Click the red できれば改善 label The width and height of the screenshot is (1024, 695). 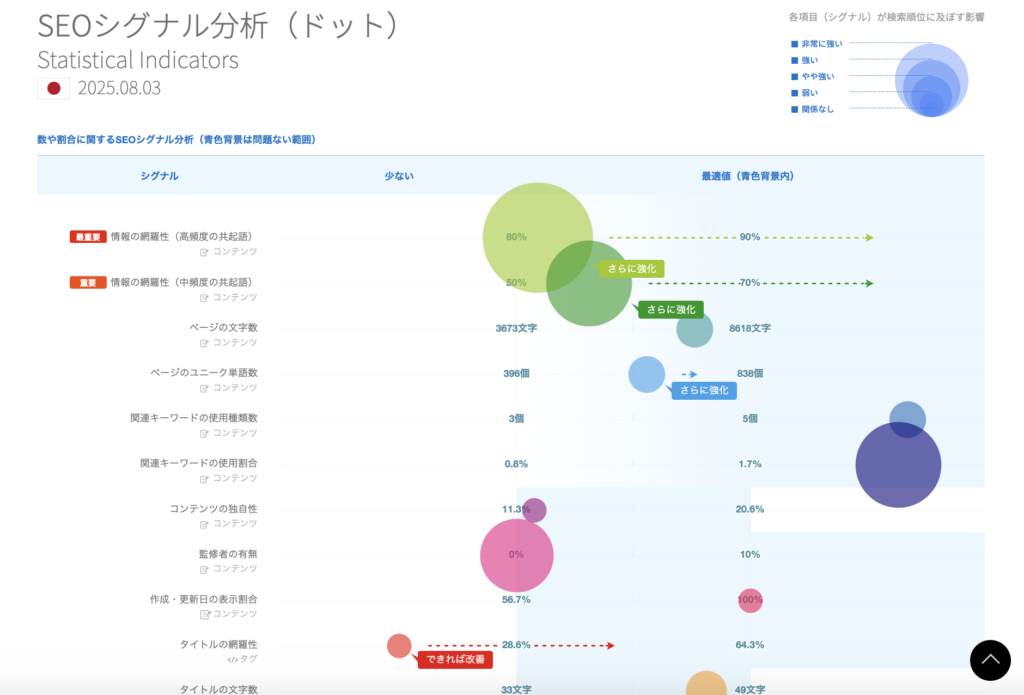454,660
